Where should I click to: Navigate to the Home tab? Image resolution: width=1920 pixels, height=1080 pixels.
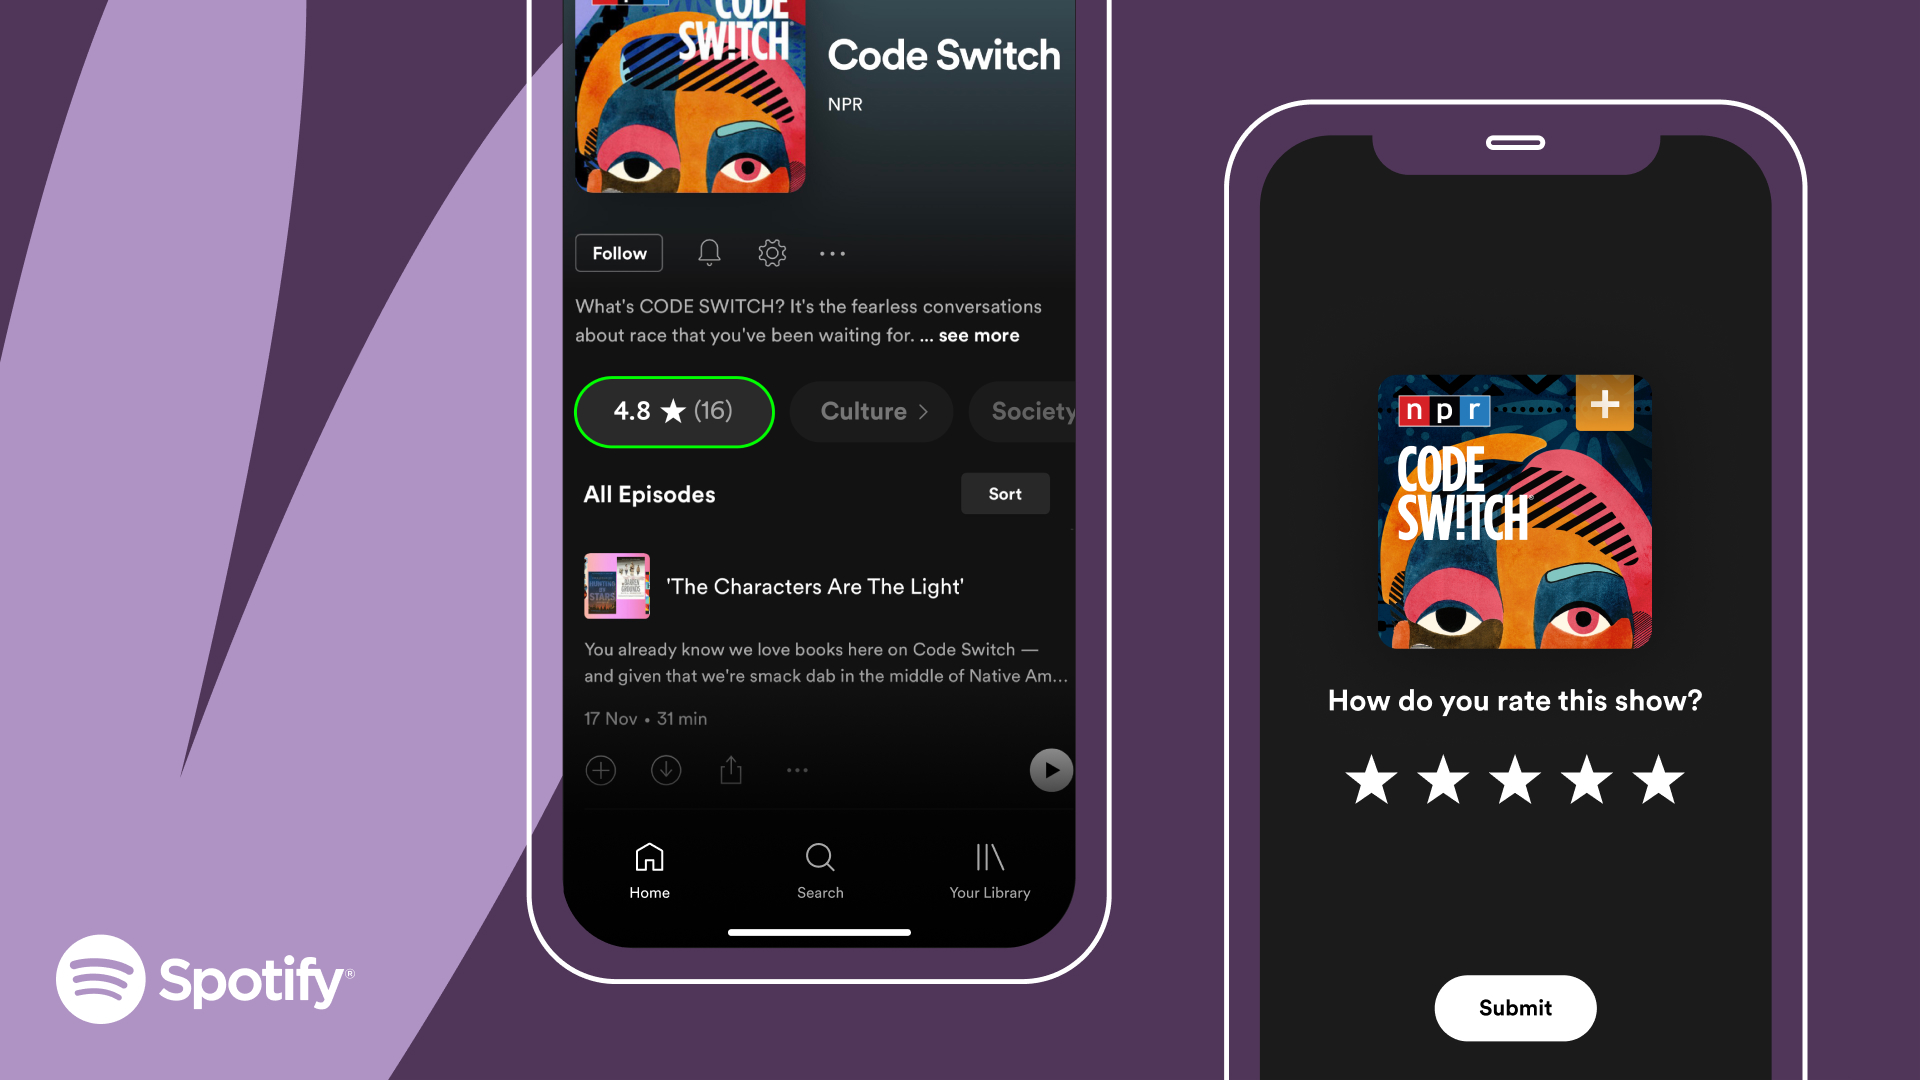(x=650, y=870)
